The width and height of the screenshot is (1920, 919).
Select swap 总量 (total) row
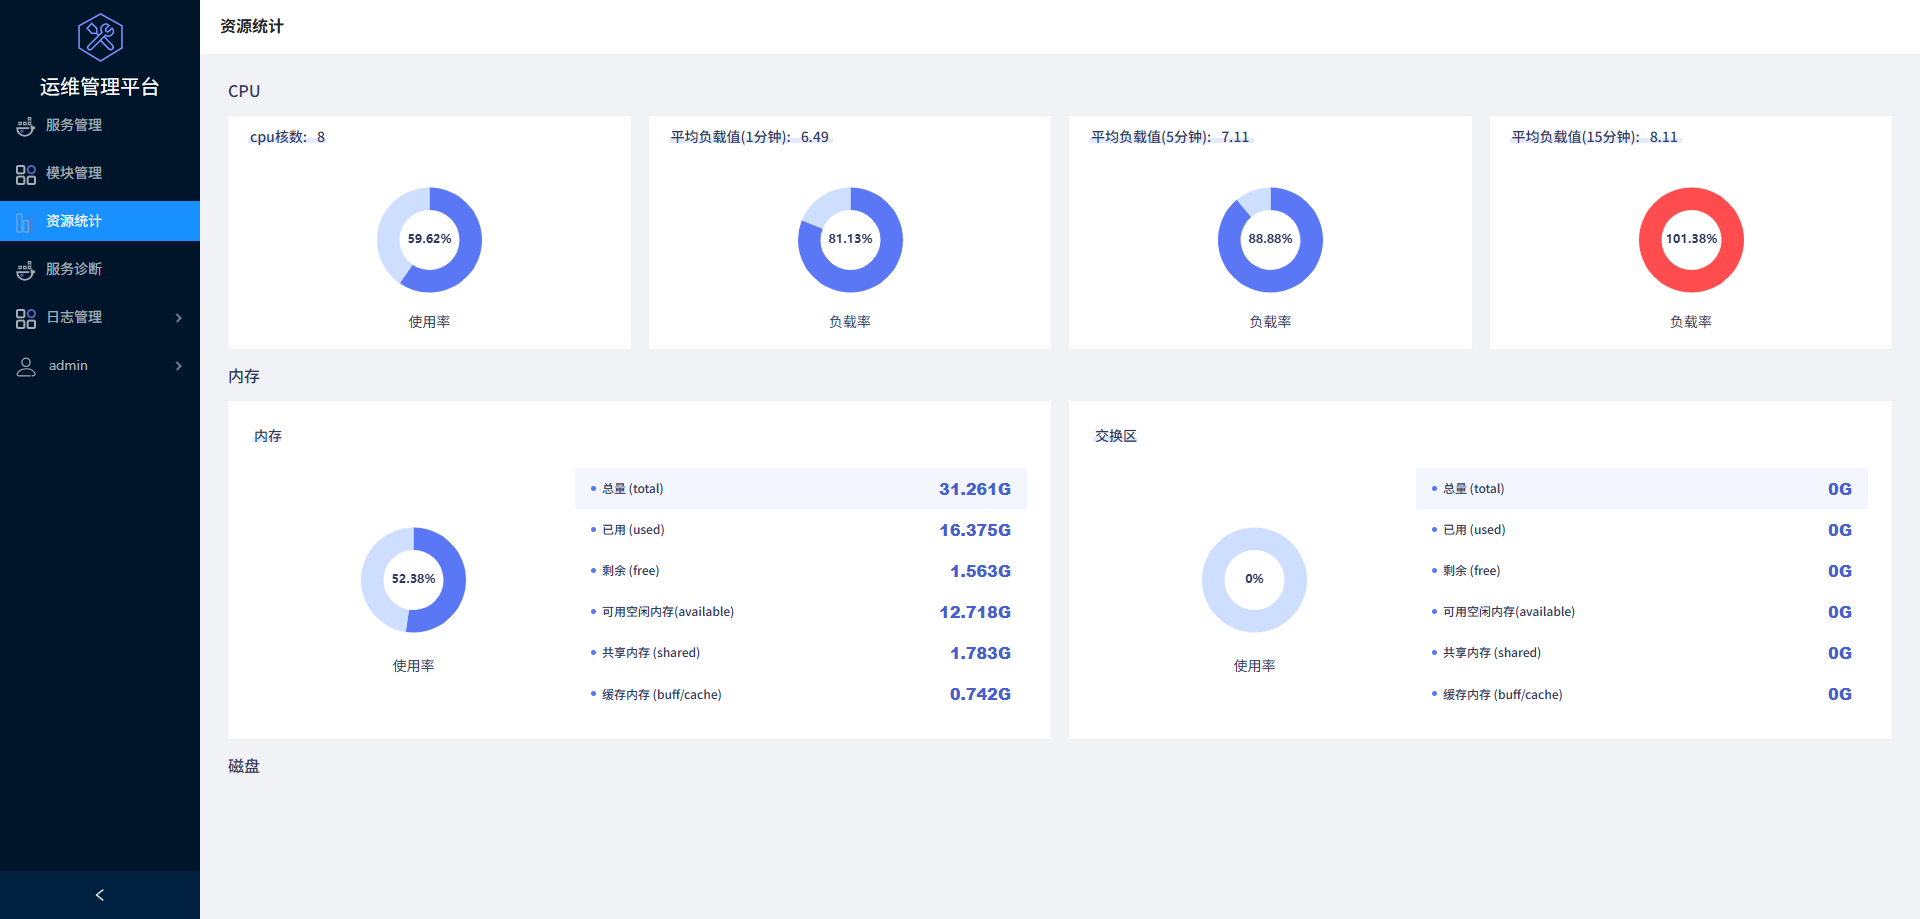(1641, 489)
